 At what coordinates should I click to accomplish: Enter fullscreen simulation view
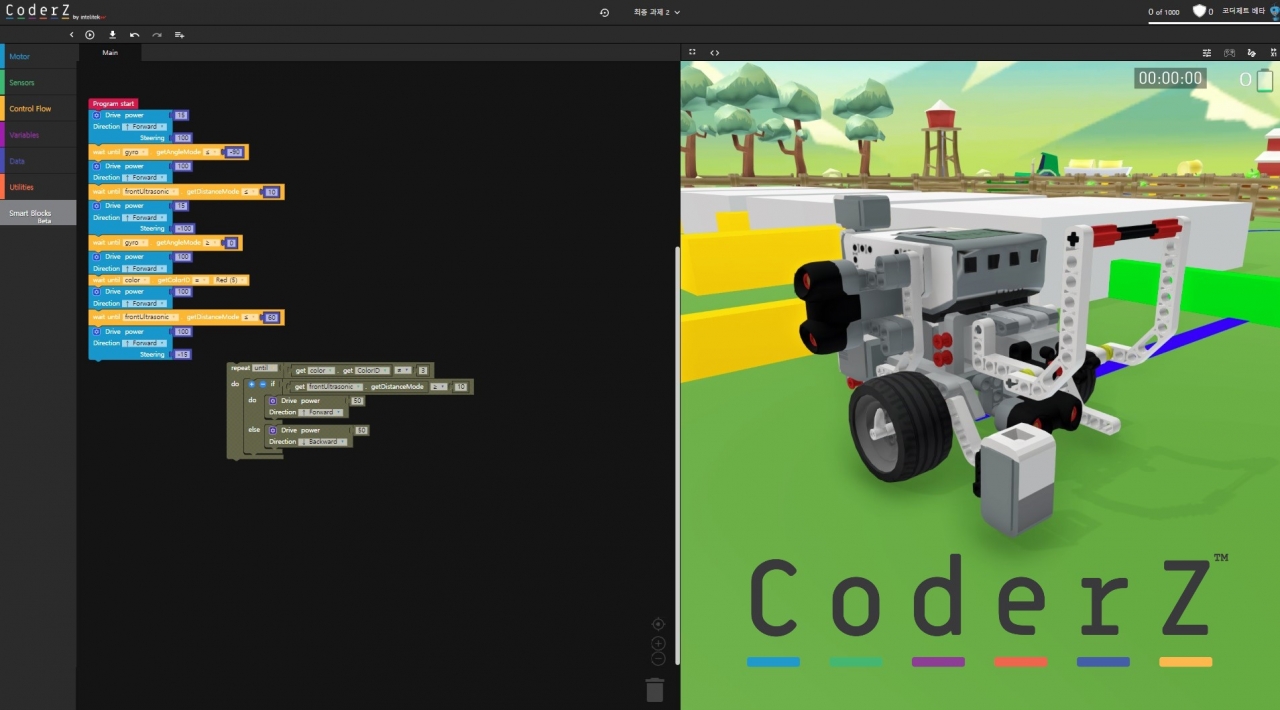pyautogui.click(x=692, y=52)
